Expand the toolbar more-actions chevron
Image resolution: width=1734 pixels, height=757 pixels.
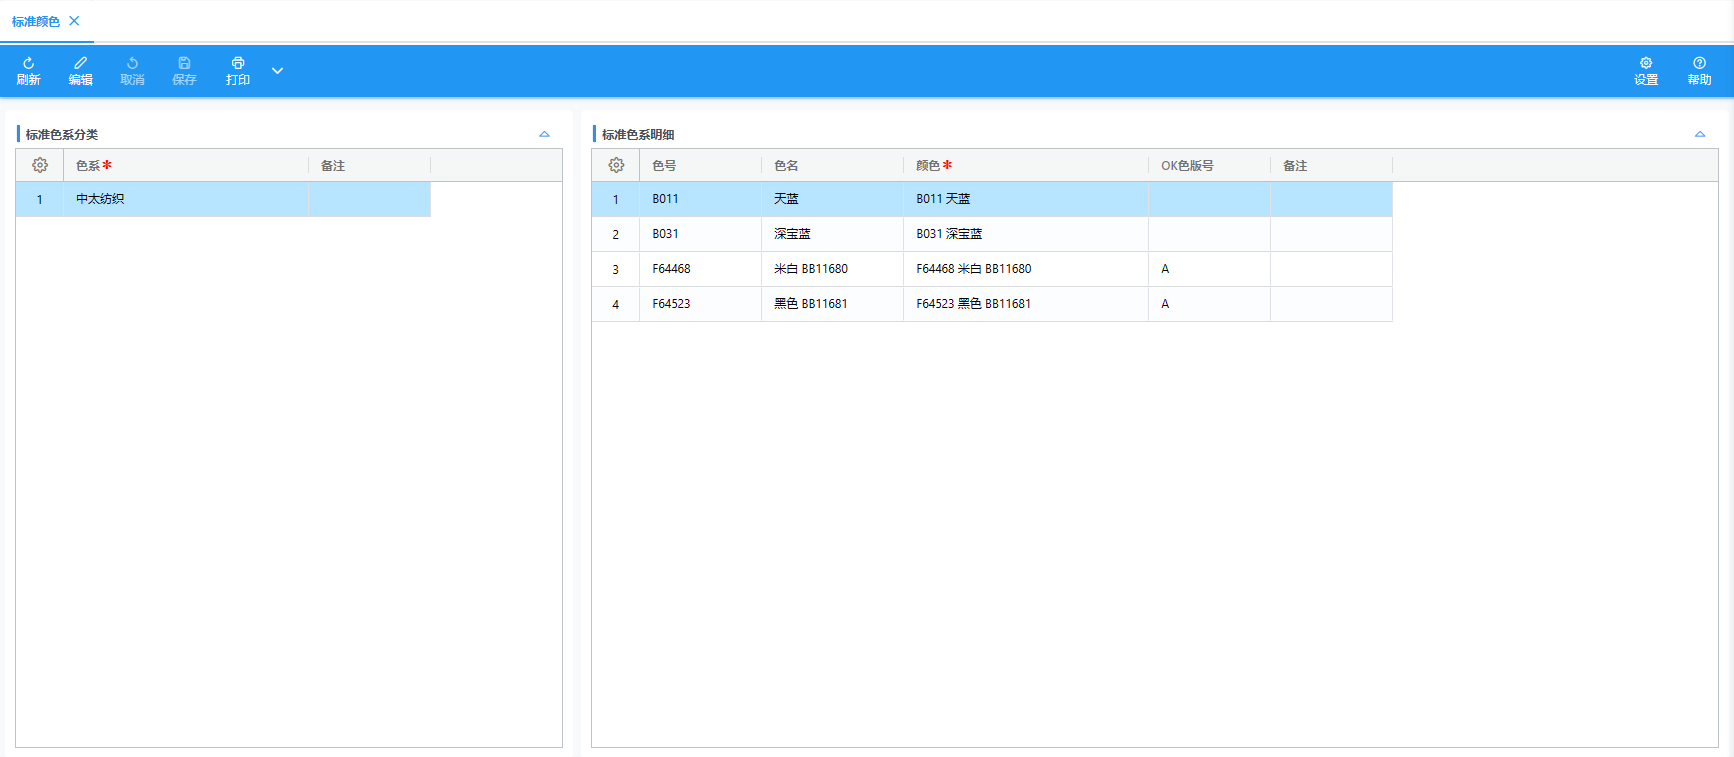(x=278, y=71)
